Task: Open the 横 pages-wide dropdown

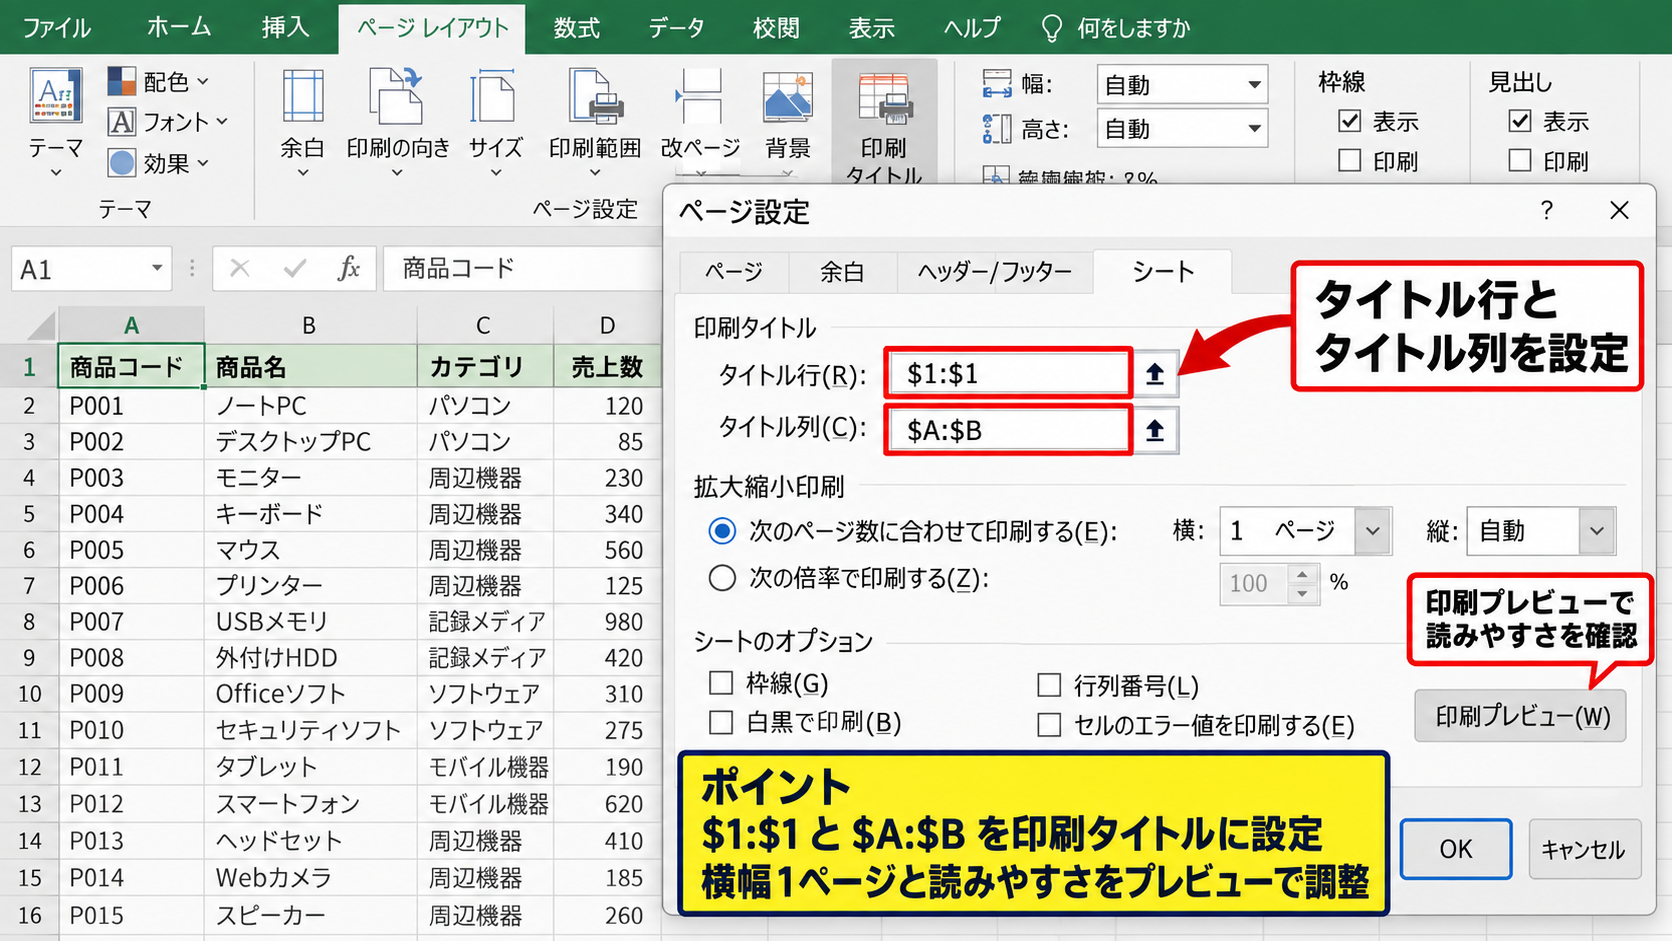Action: pyautogui.click(x=1372, y=531)
